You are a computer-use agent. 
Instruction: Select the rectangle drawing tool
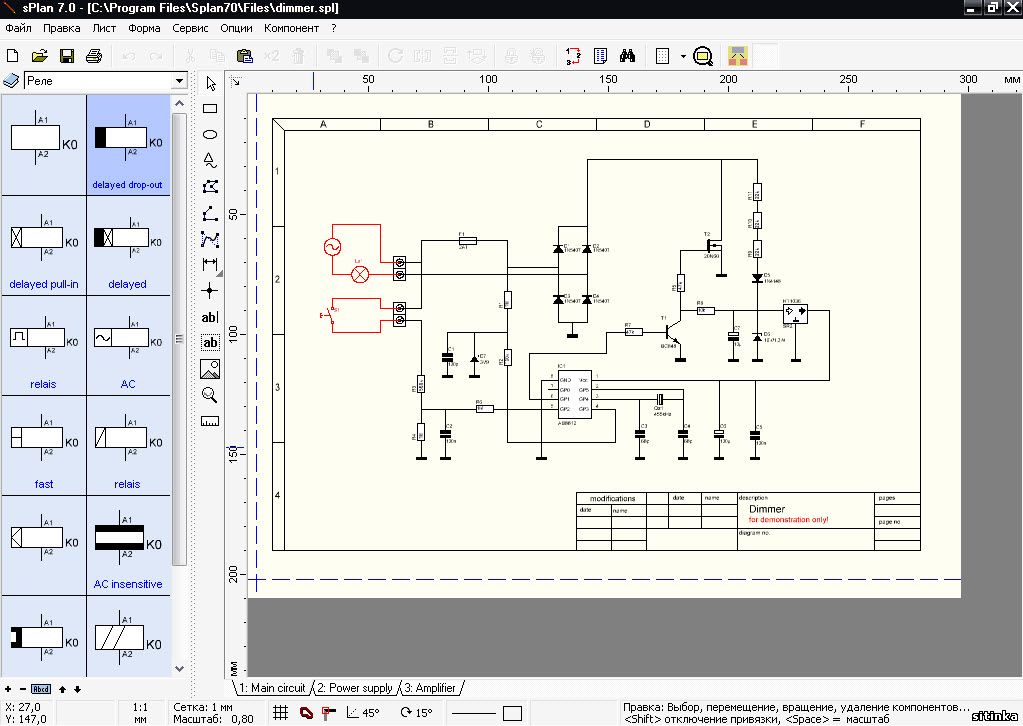pyautogui.click(x=210, y=108)
